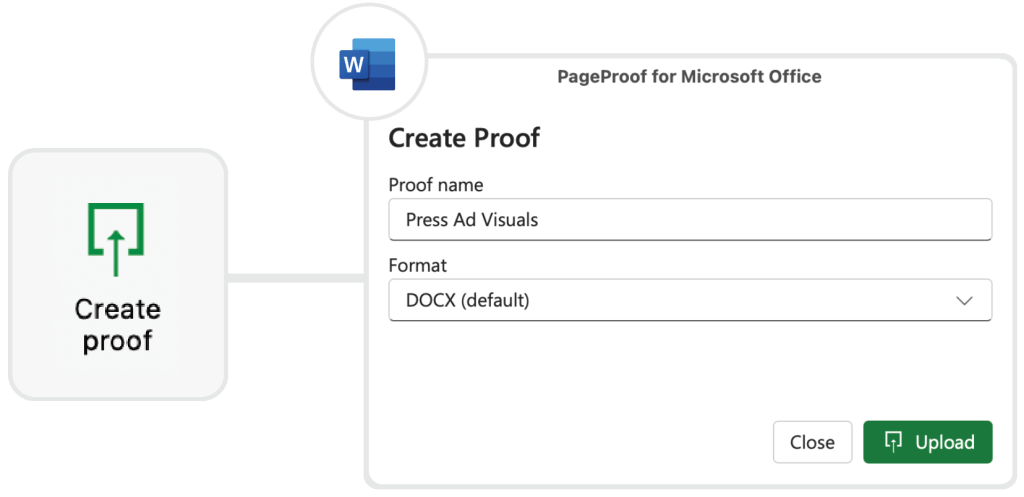
Task: Click the "Create proof" text label on tile
Action: tap(117, 325)
